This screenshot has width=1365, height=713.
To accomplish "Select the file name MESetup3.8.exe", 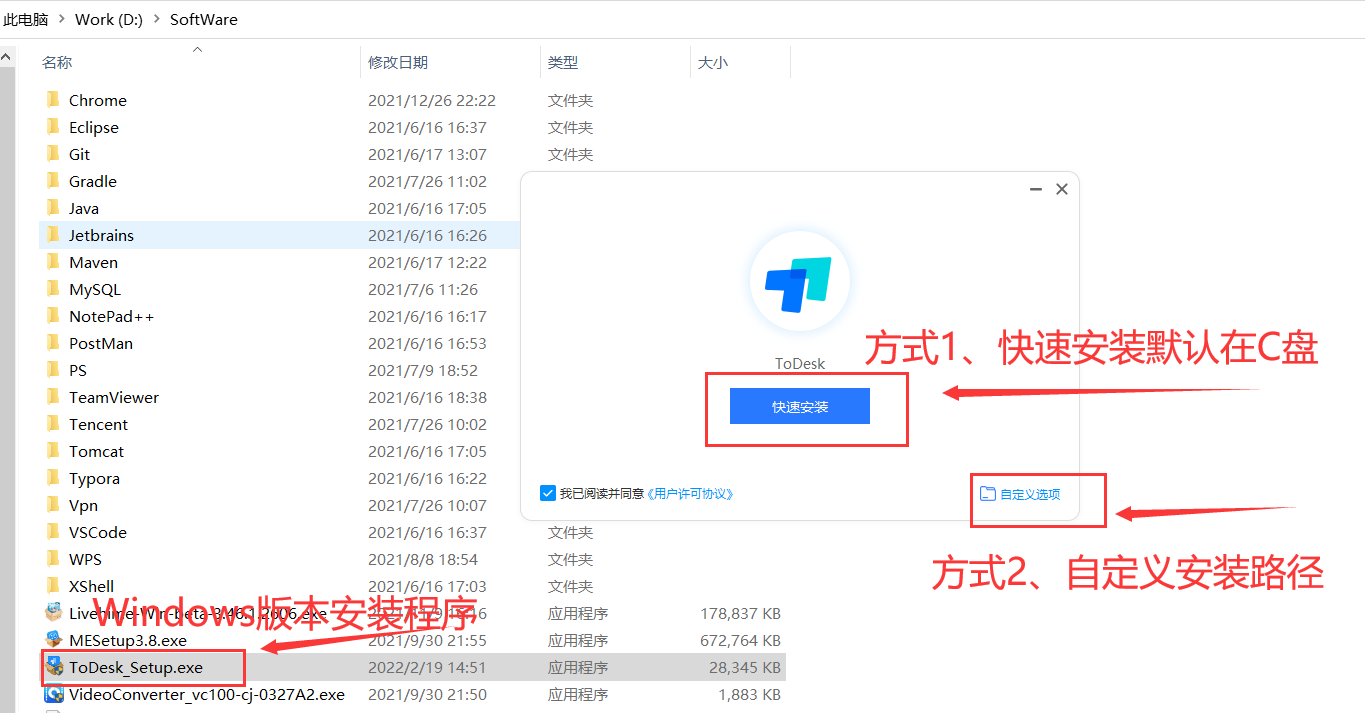I will coord(128,640).
